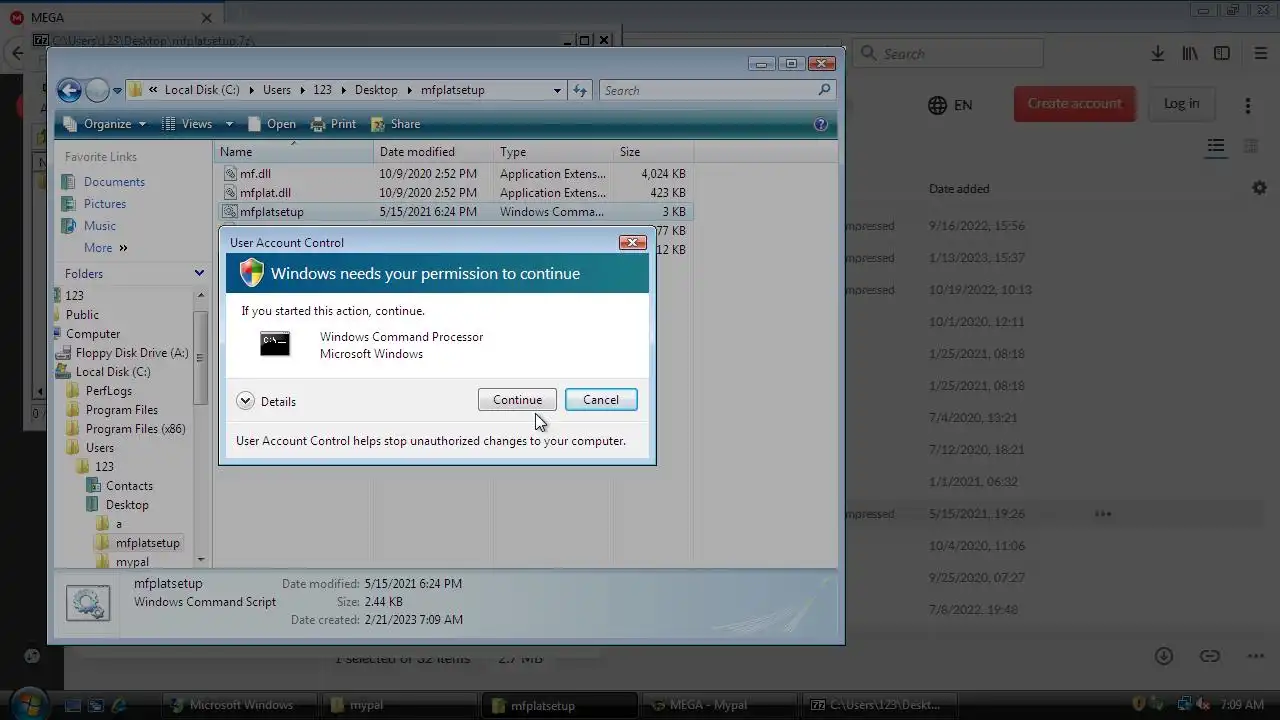Expand More in Favorite Links
The width and height of the screenshot is (1280, 720).
tap(106, 248)
